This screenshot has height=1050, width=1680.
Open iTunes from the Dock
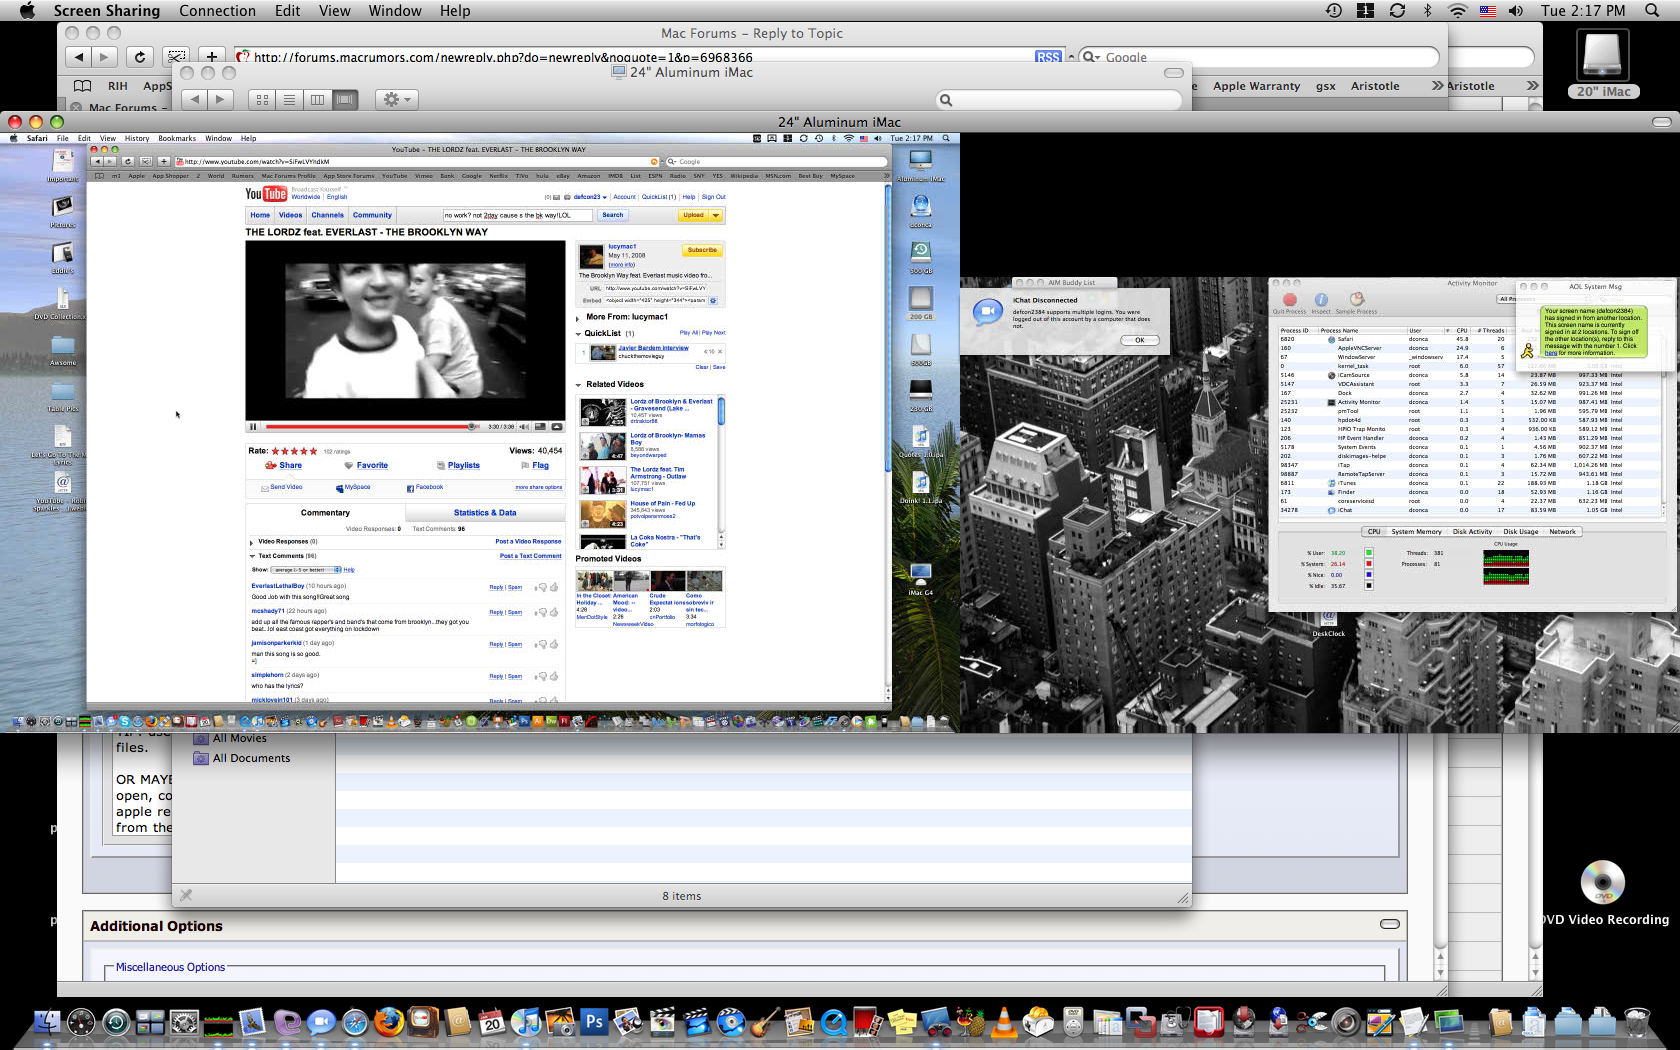point(525,1022)
